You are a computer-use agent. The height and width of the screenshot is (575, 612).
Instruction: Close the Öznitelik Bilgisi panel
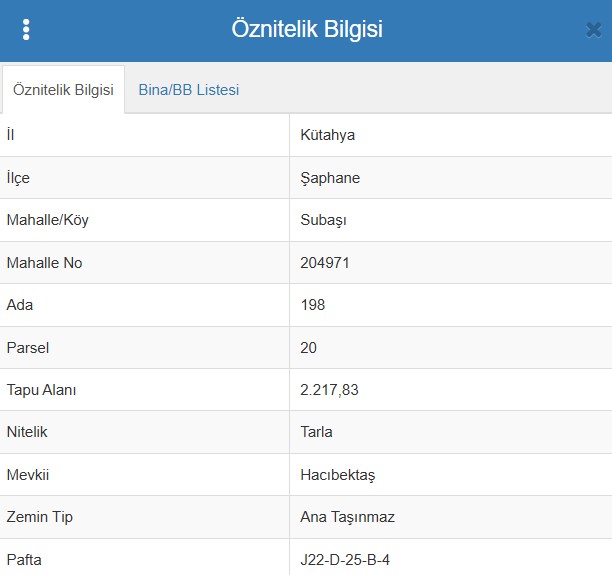(x=592, y=30)
